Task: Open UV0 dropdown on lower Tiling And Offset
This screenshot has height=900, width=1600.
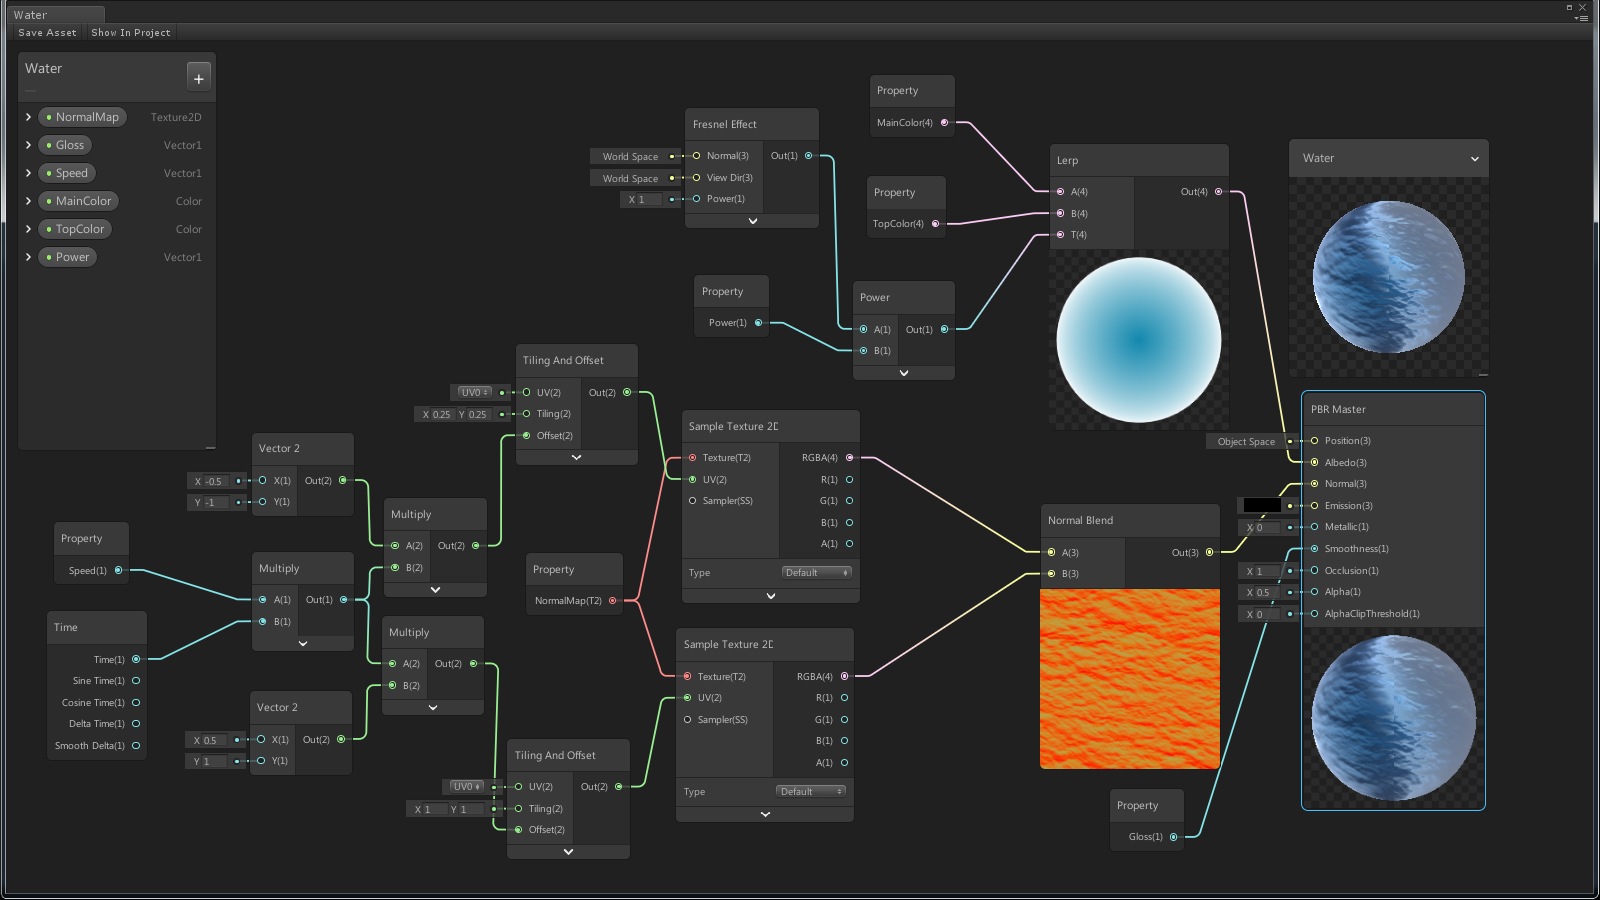Action: pyautogui.click(x=466, y=787)
